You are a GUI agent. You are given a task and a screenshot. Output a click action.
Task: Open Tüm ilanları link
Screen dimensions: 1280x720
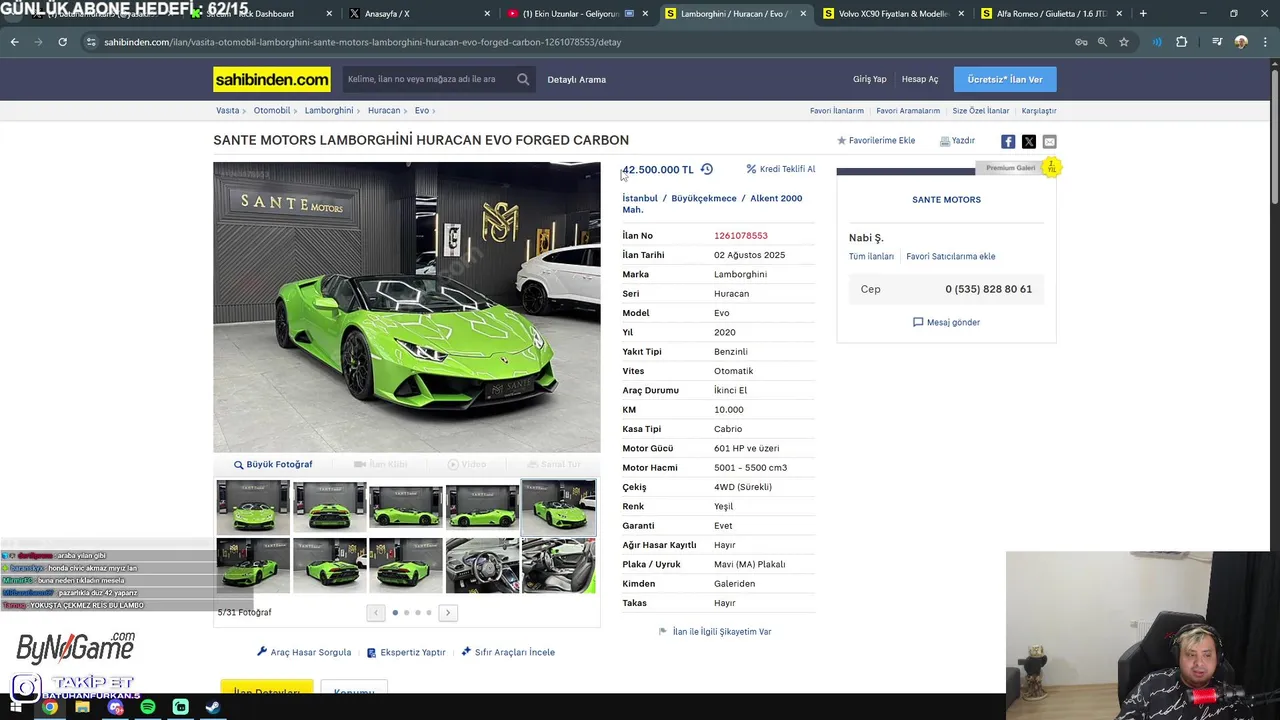[871, 256]
